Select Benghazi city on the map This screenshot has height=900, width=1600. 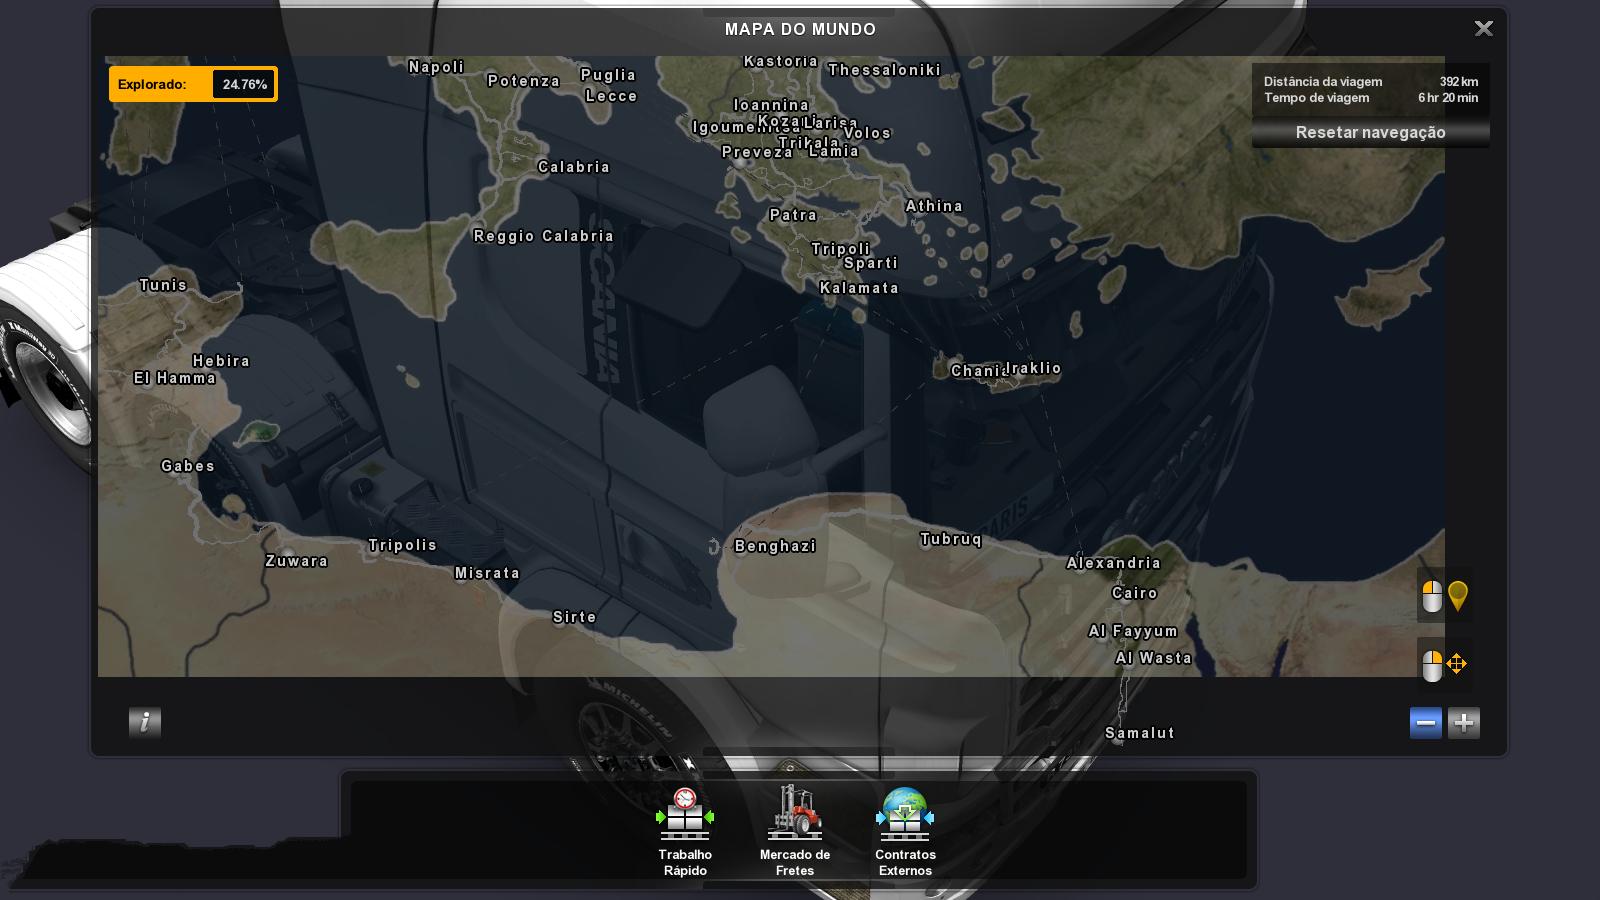click(x=775, y=546)
